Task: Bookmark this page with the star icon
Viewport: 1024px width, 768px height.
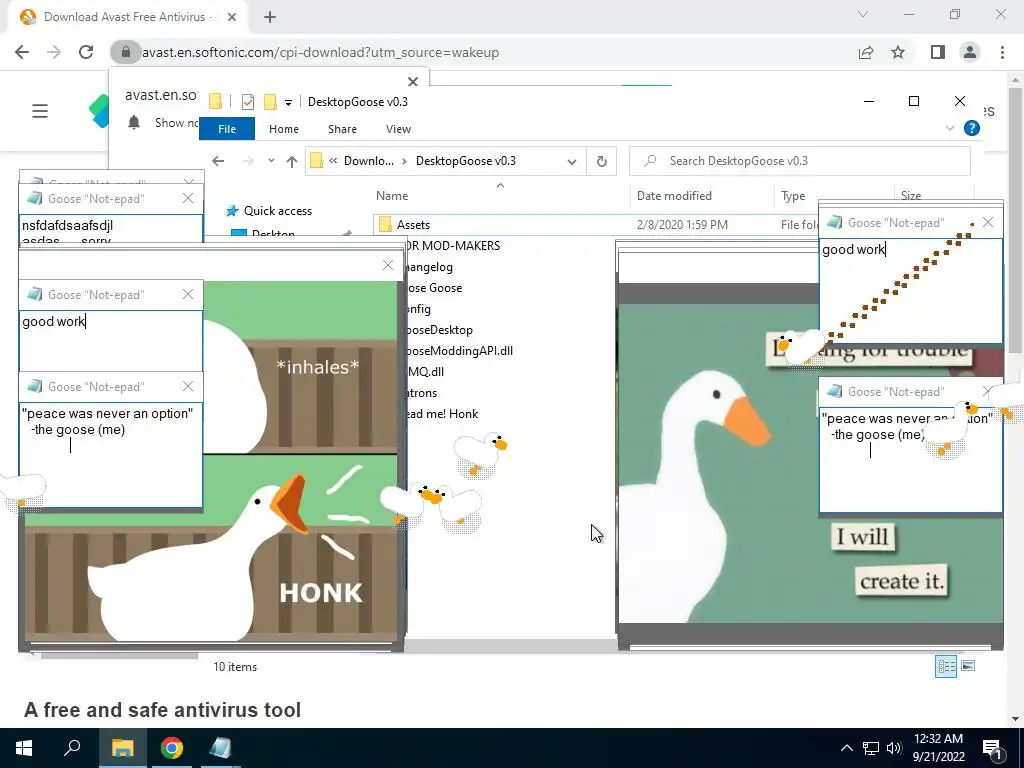Action: coord(898,52)
